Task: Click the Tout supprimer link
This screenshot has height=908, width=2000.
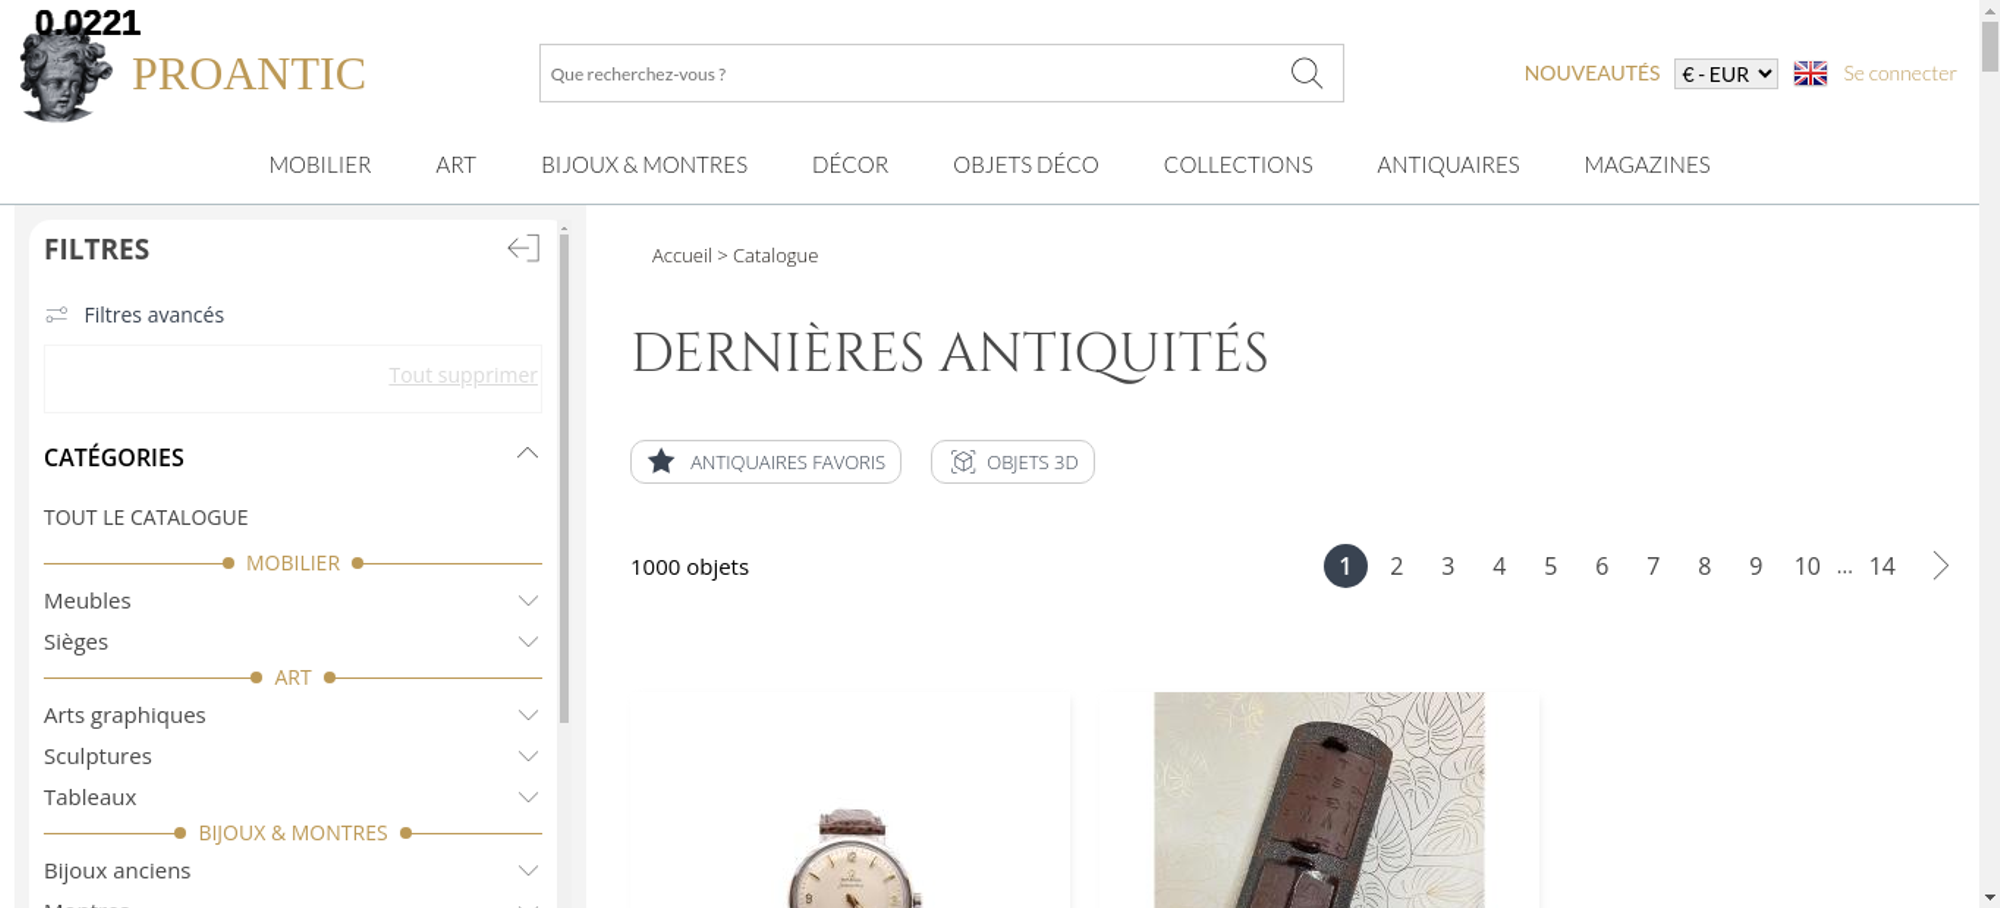Action: click(x=463, y=375)
